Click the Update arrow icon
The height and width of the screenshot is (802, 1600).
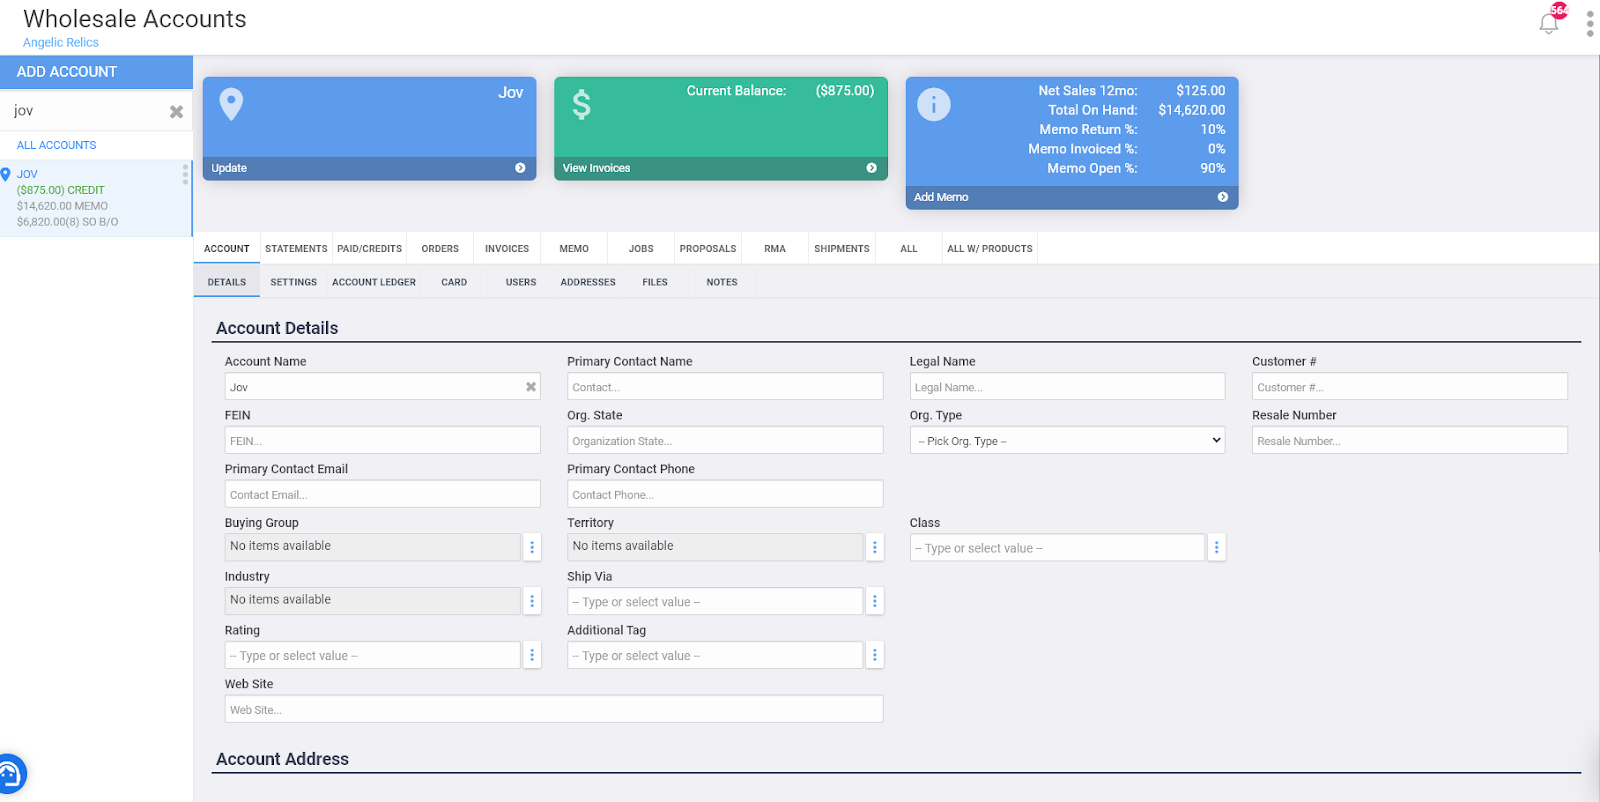click(x=520, y=168)
